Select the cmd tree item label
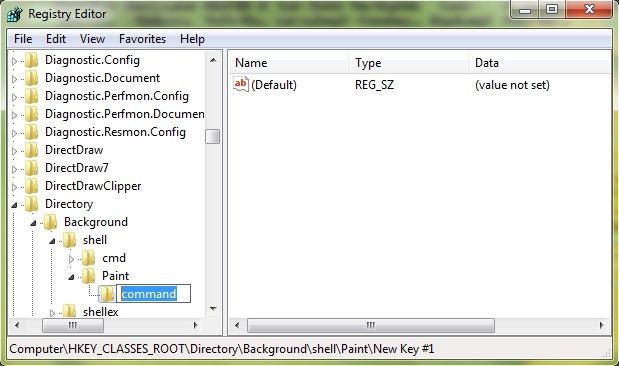The image size is (619, 366). [x=114, y=258]
